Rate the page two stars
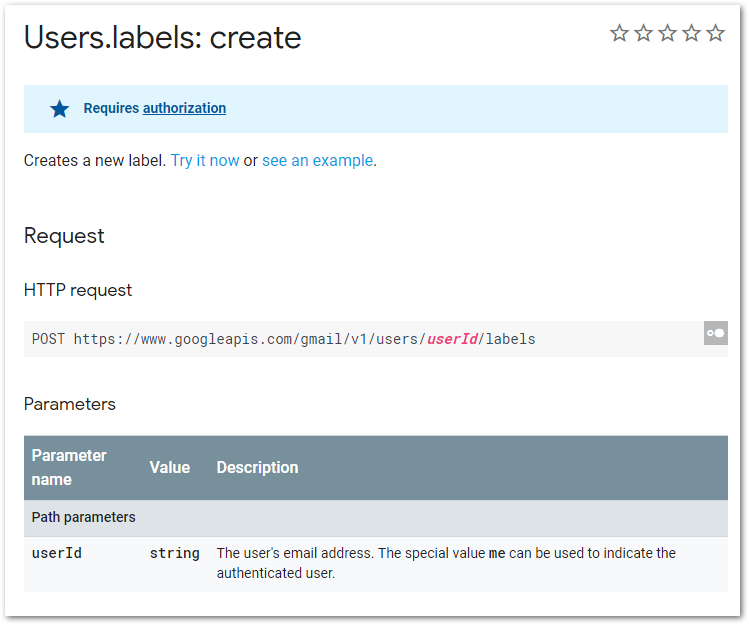Viewport: 749px width, 625px height. 643,33
